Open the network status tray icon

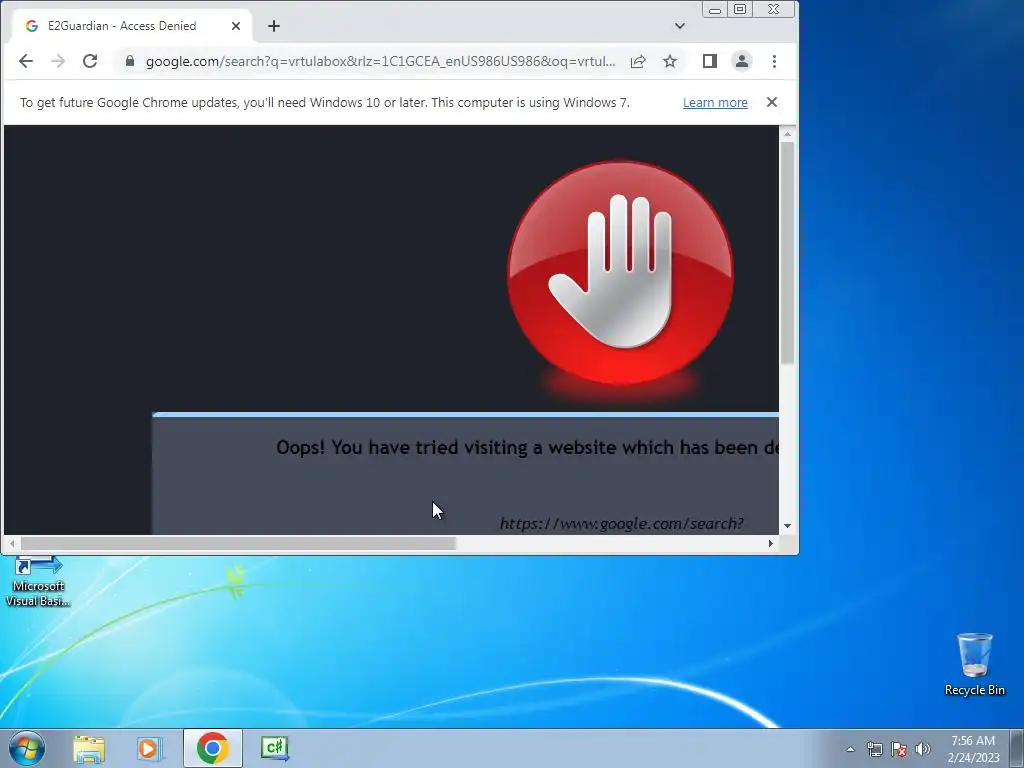[874, 749]
